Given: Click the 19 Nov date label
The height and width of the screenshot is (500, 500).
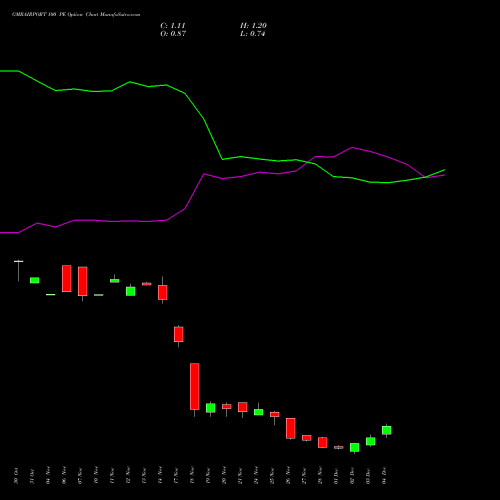Looking at the screenshot, I should [208, 476].
